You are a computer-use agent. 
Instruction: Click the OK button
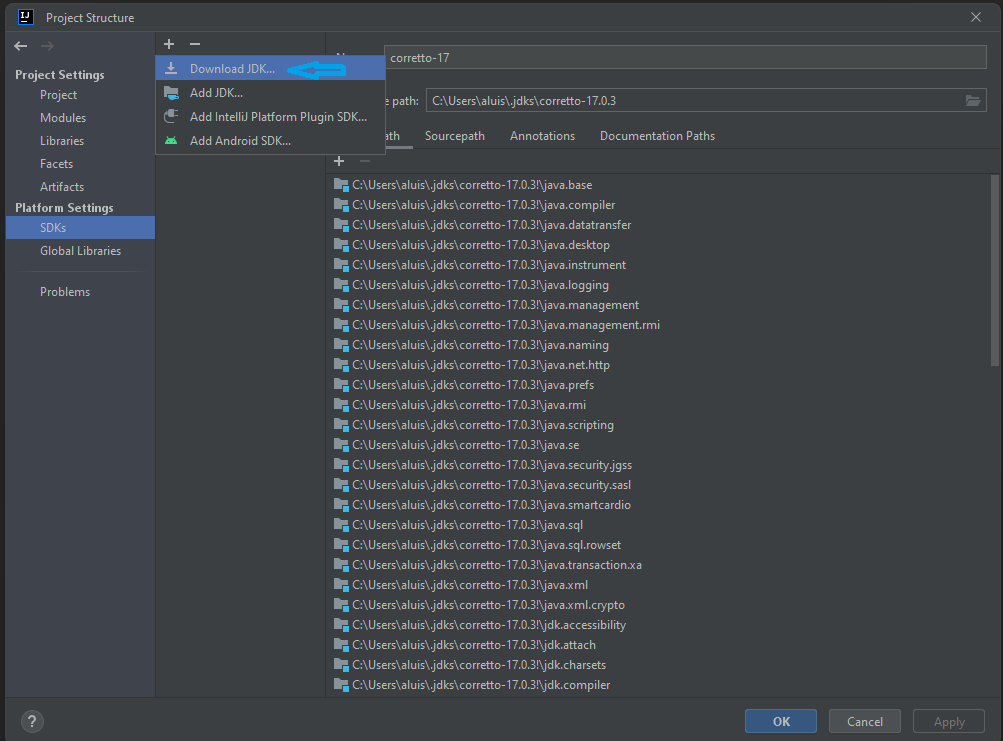point(780,721)
